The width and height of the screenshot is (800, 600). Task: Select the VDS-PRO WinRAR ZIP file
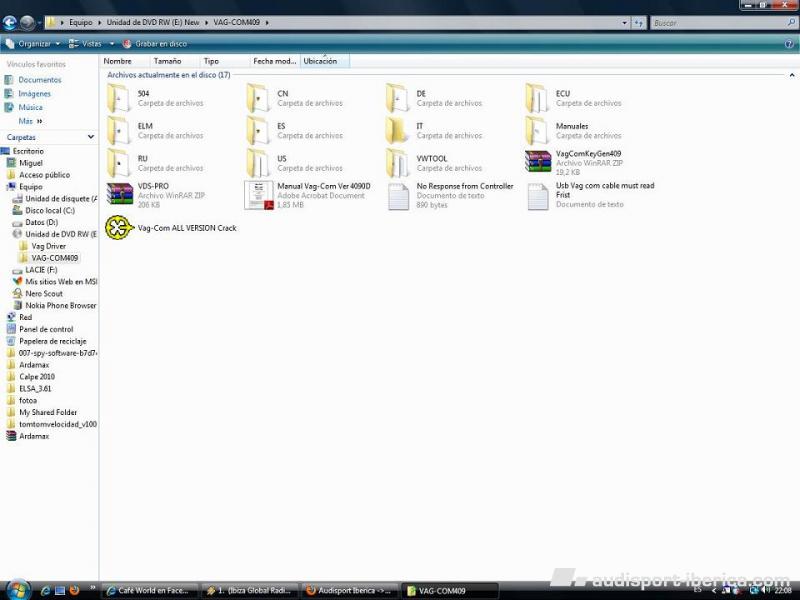(156, 195)
